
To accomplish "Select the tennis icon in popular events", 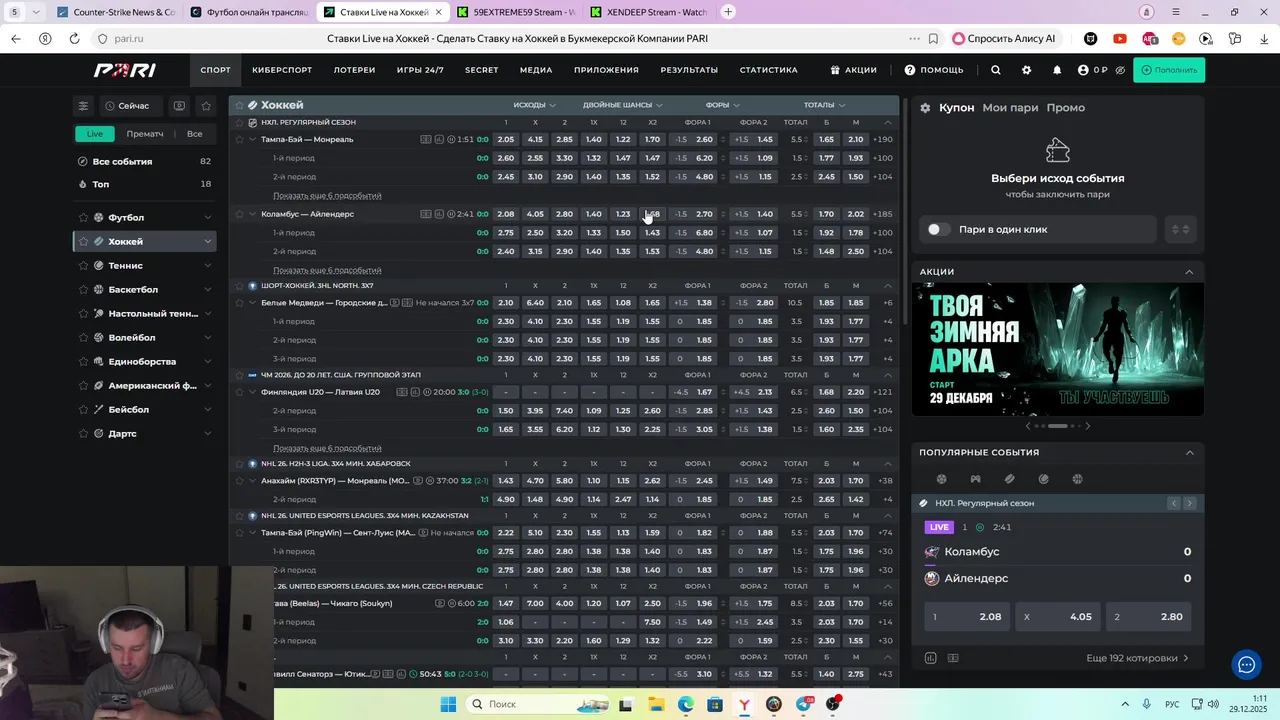I will 1043,479.
